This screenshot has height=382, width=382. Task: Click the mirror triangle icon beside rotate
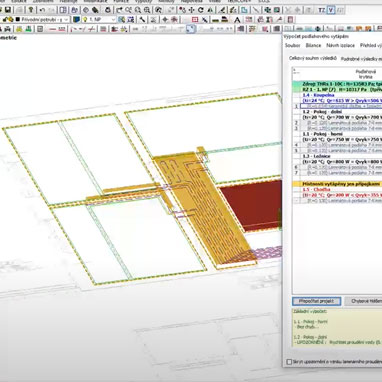pyautogui.click(x=210, y=10)
